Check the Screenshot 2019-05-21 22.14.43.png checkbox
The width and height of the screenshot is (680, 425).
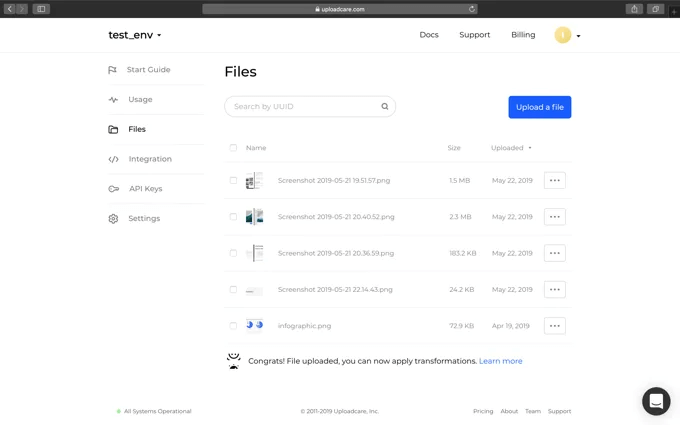coord(233,290)
